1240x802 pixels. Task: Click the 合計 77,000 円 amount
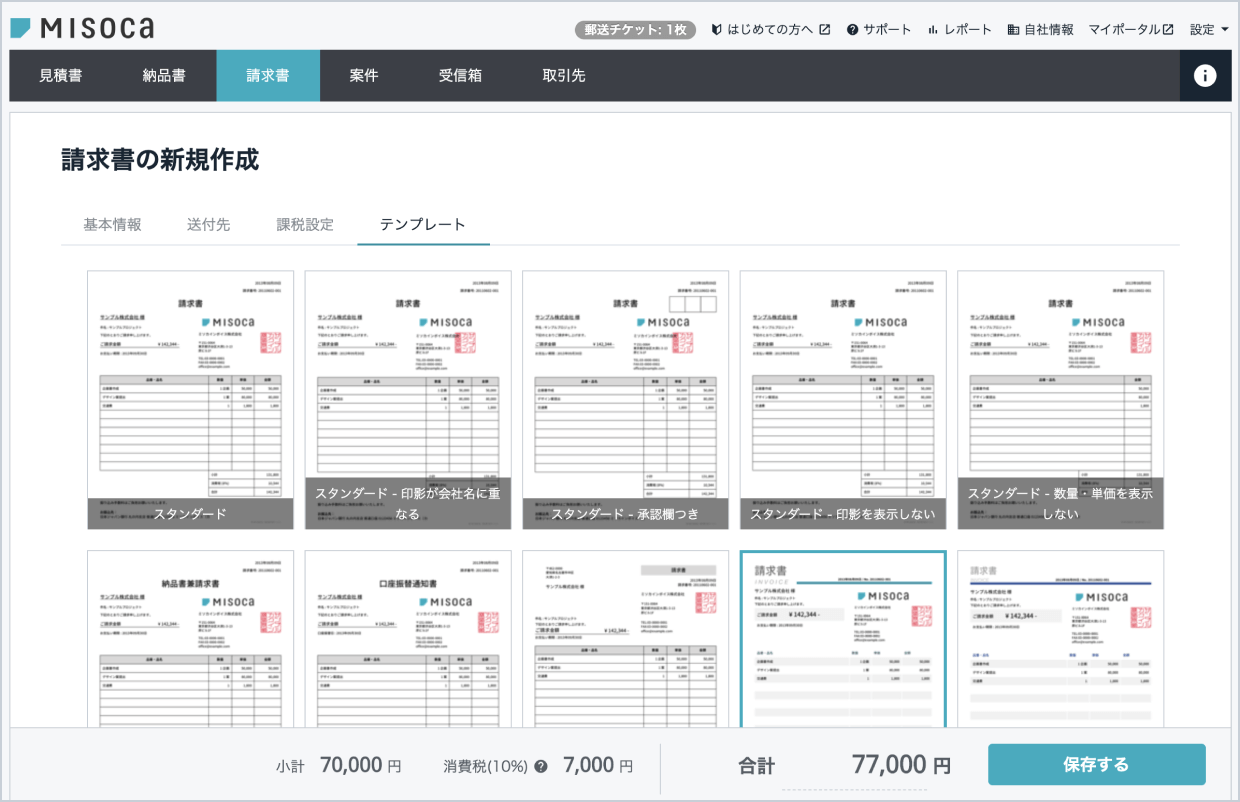[x=901, y=766]
